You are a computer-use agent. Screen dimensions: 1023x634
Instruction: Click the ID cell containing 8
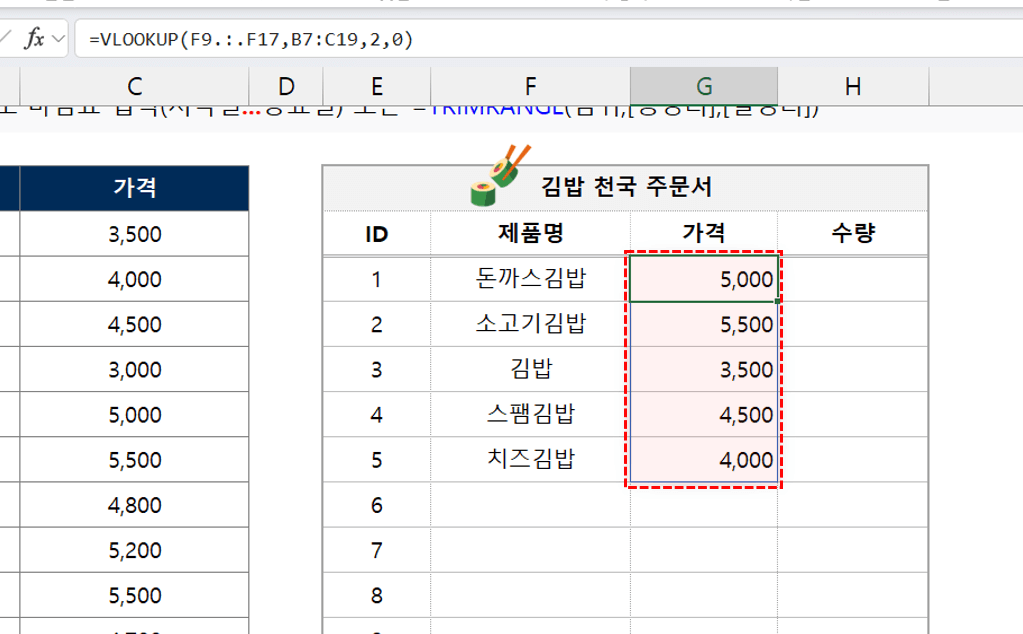[x=377, y=594]
